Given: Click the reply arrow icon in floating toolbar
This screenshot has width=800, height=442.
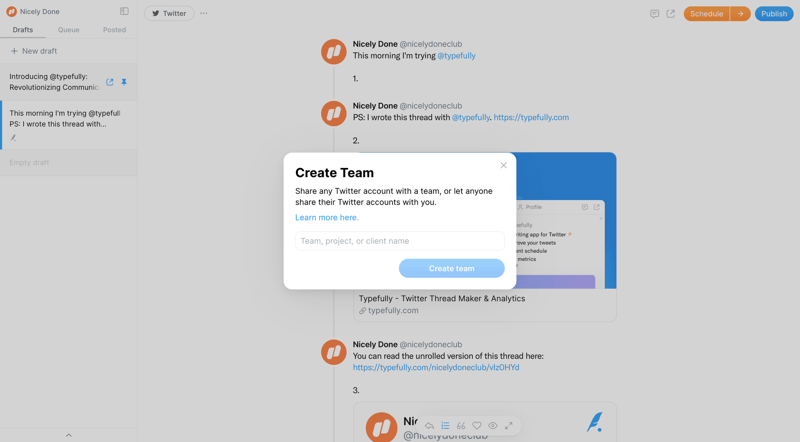Looking at the screenshot, I should pos(429,426).
